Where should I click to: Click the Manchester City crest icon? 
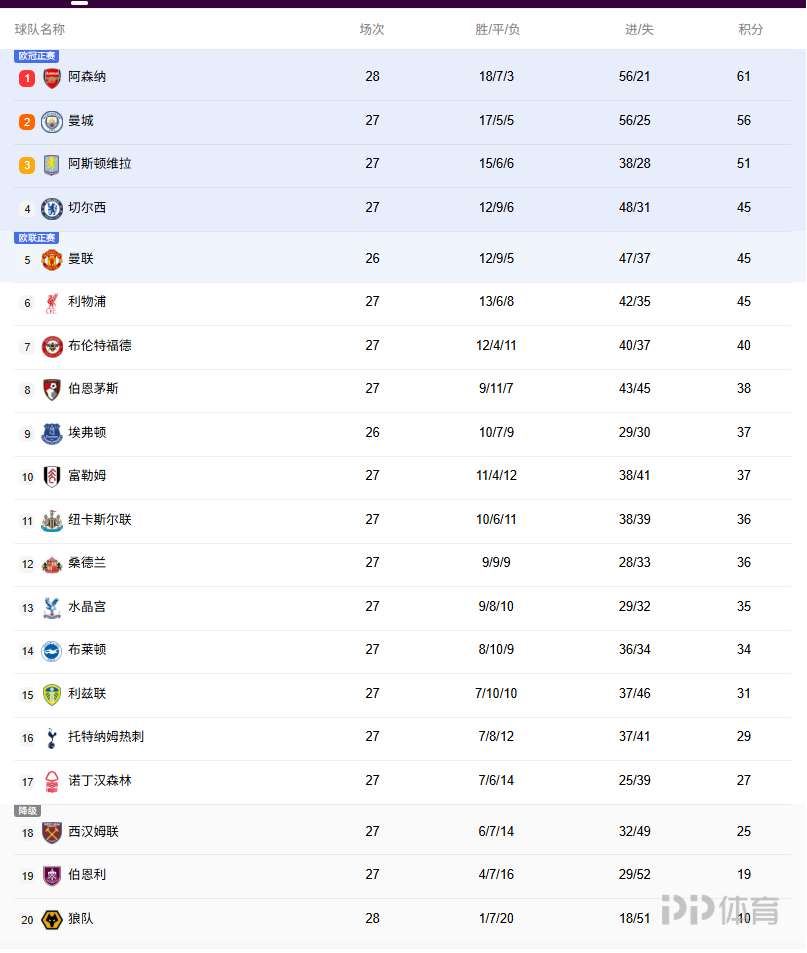pos(52,122)
